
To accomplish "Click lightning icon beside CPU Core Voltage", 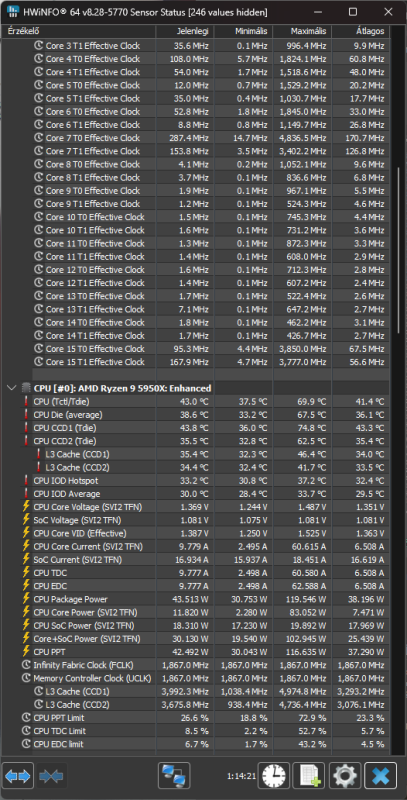I will (x=26, y=507).
